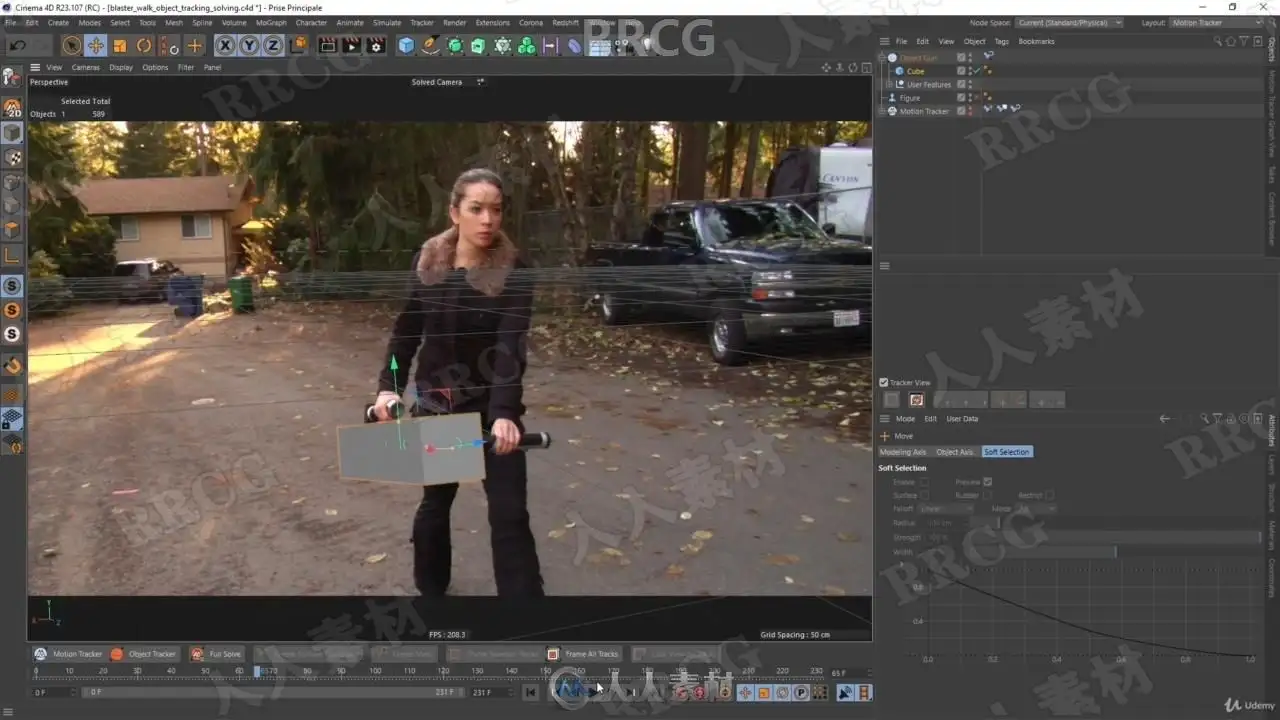Toggle the Z axis lock icon
The width and height of the screenshot is (1280, 720).
273,45
